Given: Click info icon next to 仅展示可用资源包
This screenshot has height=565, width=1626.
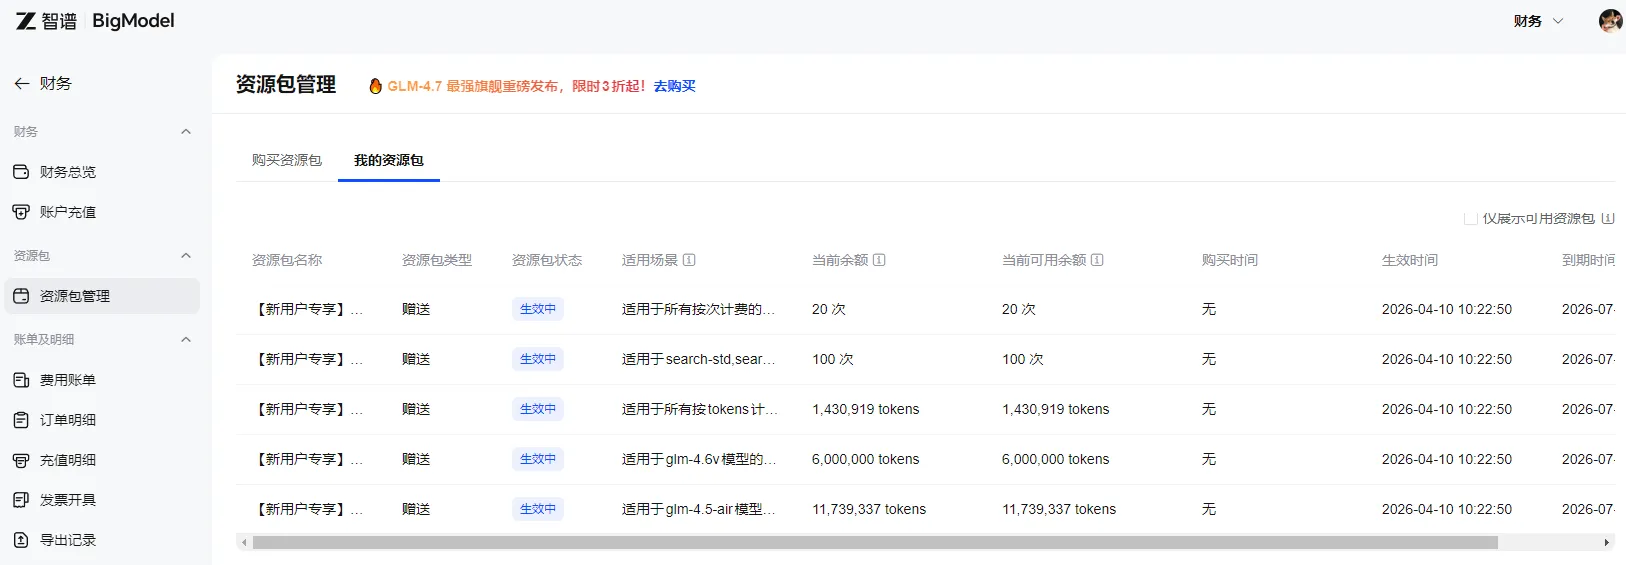Looking at the screenshot, I should [x=1608, y=218].
